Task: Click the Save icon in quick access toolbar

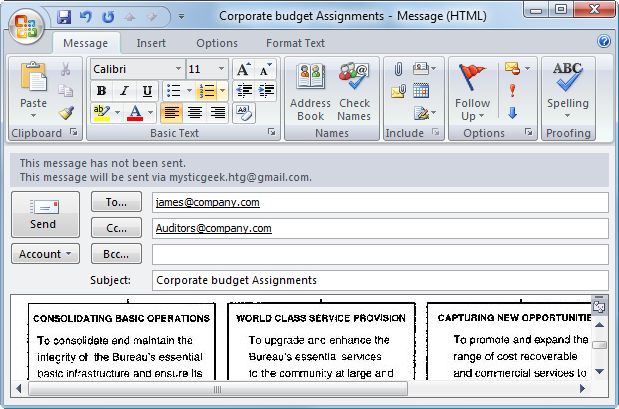Action: pos(65,17)
